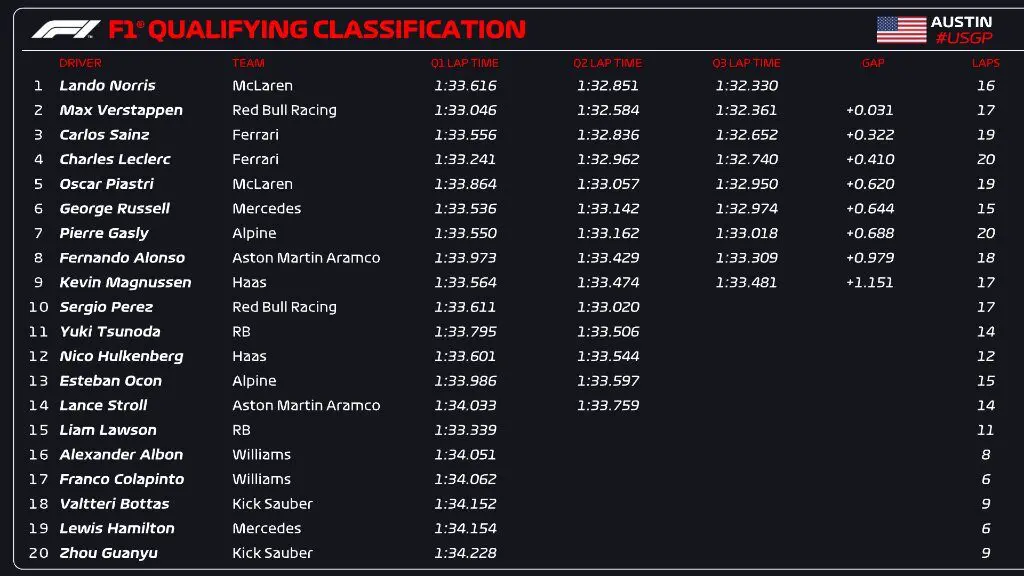Click Norris's Q3 time 1:32.330
This screenshot has width=1024, height=576.
click(746, 86)
